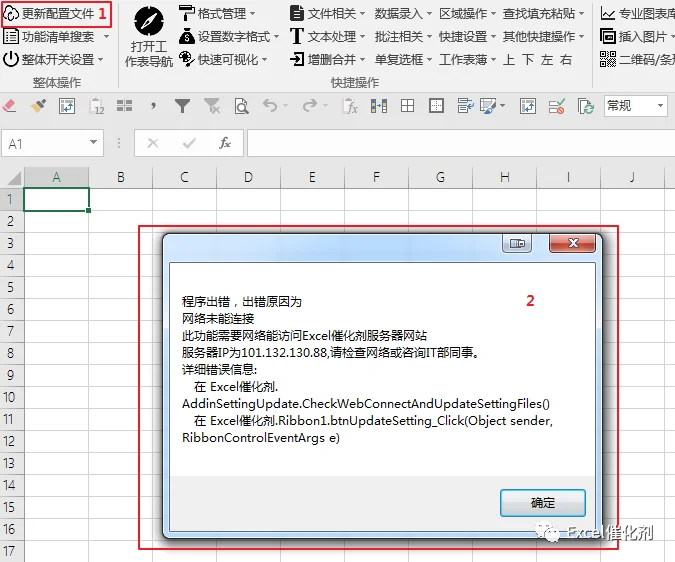Click the black filter funnel icon

pyautogui.click(x=183, y=105)
